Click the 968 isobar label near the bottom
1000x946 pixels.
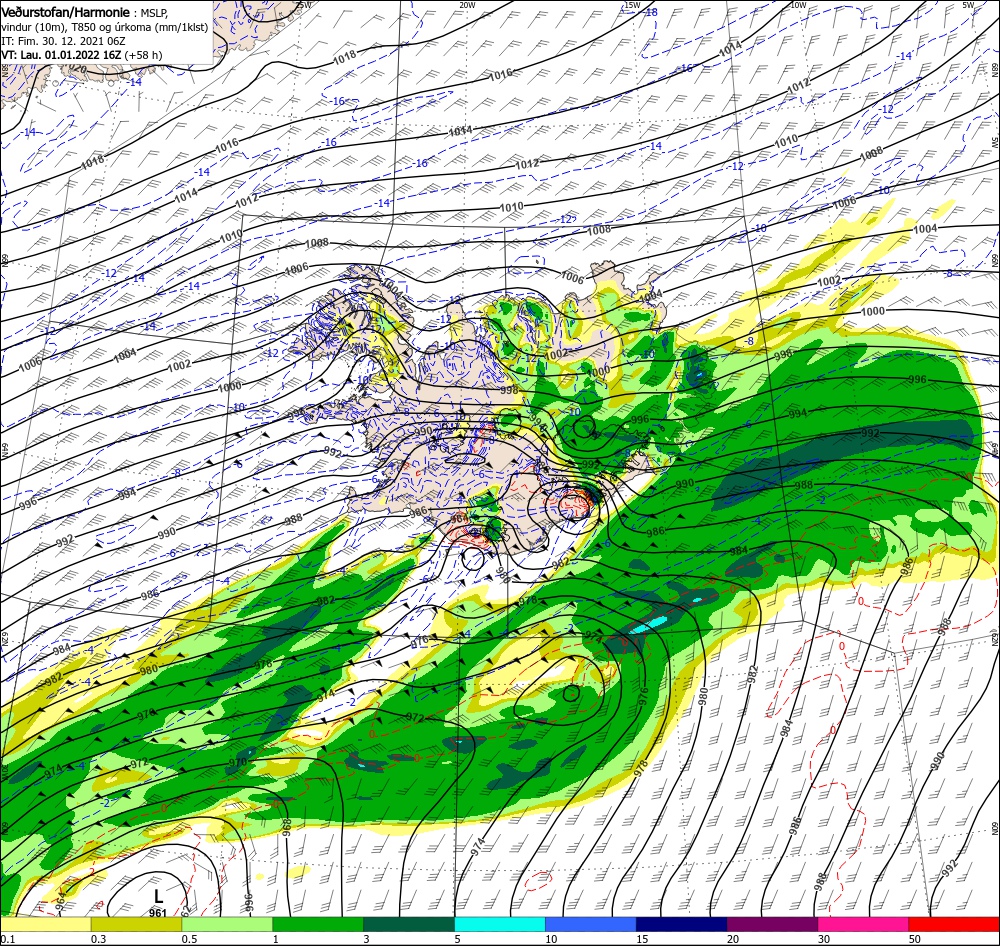286,827
